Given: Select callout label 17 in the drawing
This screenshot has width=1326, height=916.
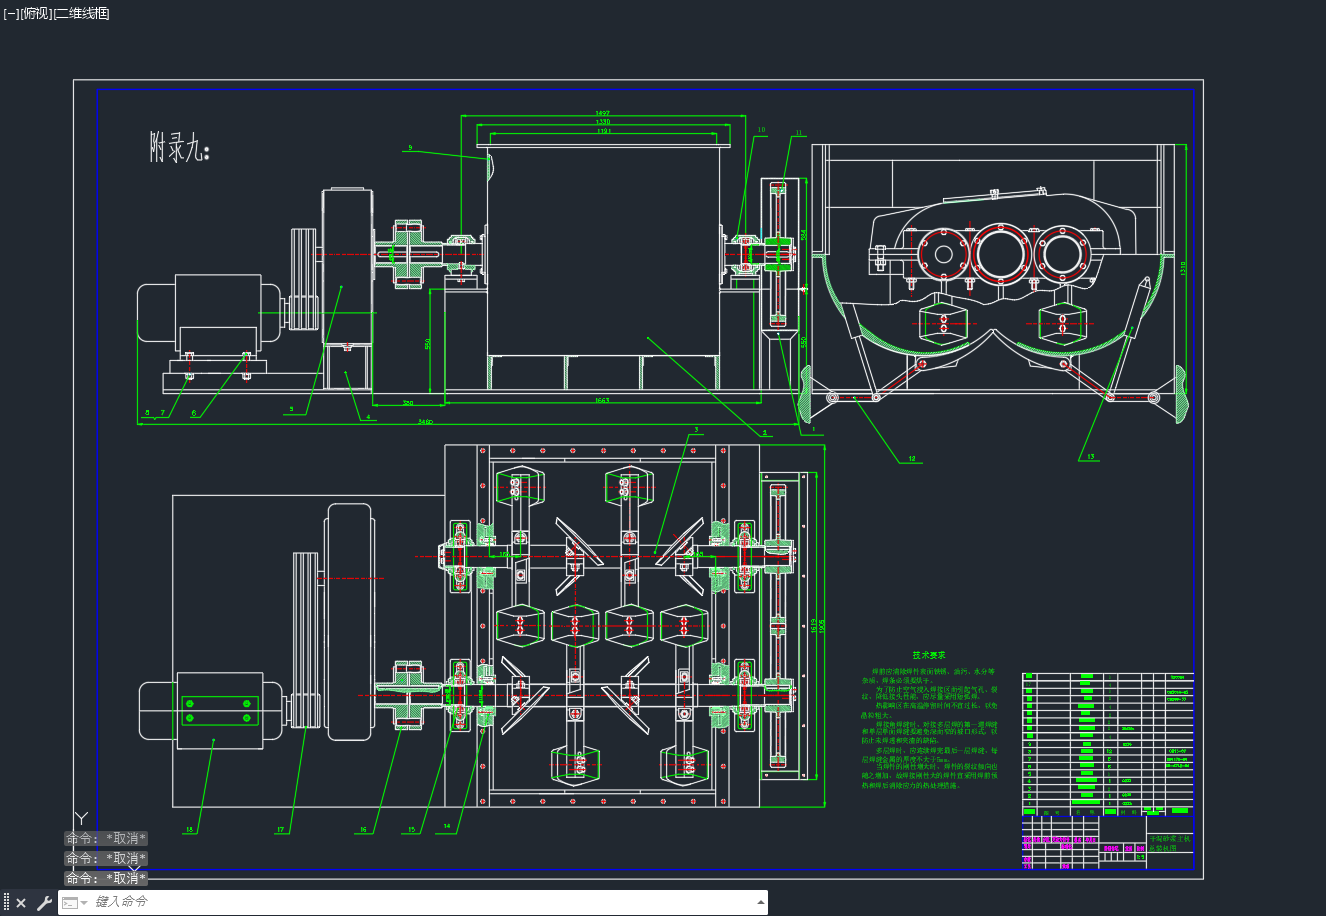Looking at the screenshot, I should [x=280, y=830].
